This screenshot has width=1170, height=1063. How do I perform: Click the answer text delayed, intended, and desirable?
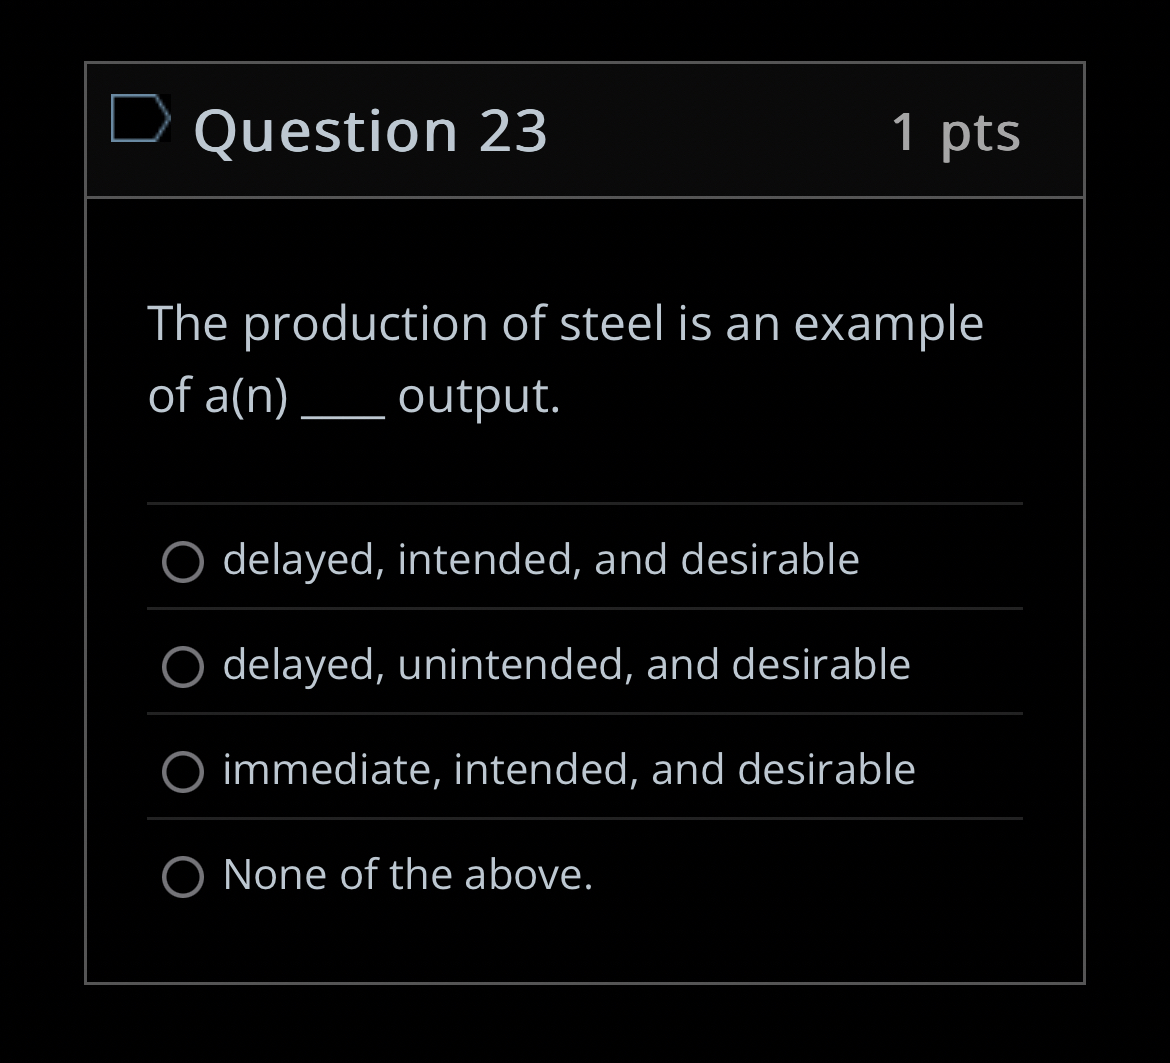pos(542,560)
